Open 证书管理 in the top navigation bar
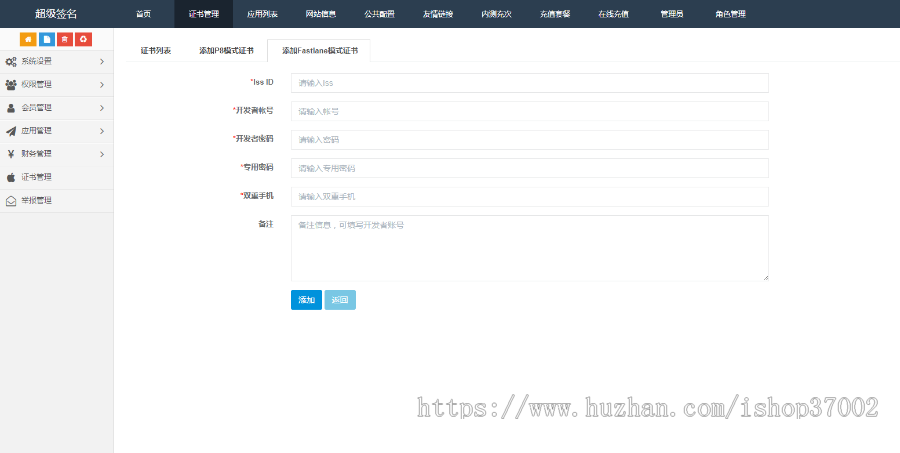The image size is (900, 453). (204, 14)
